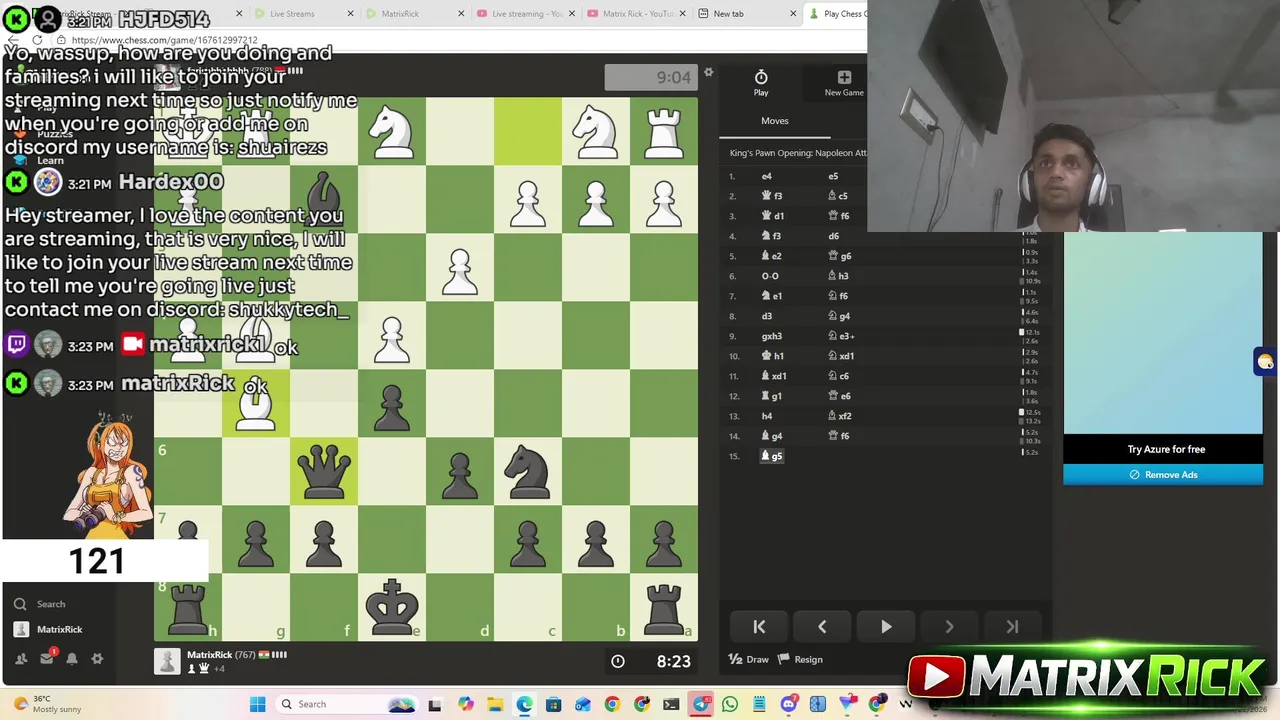
Task: Open Microsoft Store from taskbar
Action: [x=553, y=704]
